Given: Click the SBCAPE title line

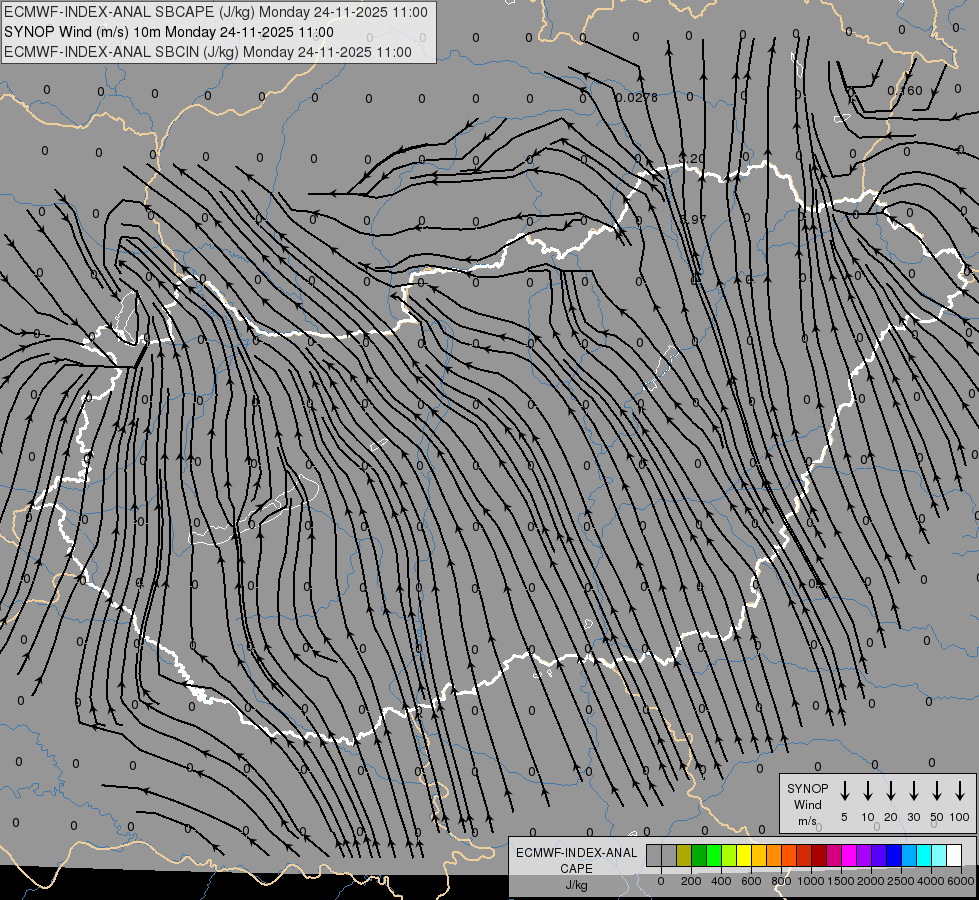Looking at the screenshot, I should click(216, 12).
